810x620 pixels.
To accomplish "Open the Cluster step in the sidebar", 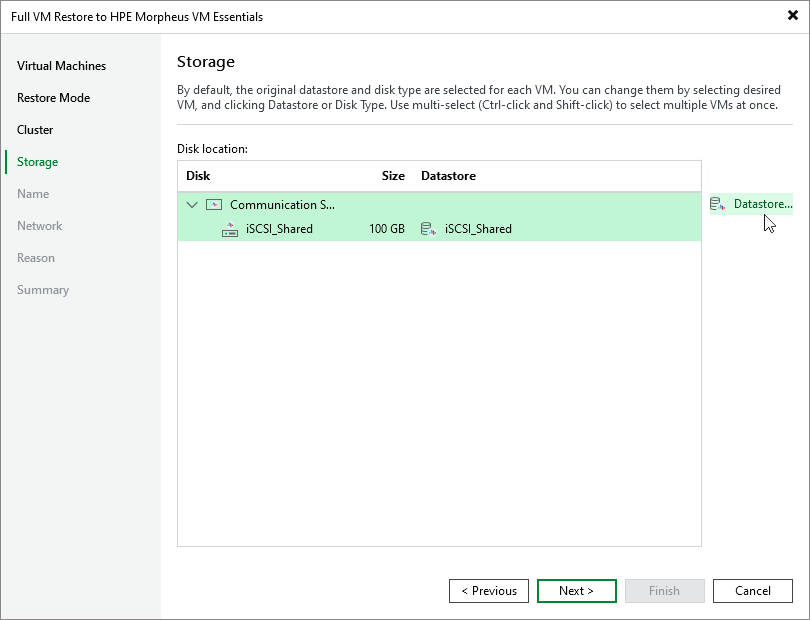I will click(35, 129).
